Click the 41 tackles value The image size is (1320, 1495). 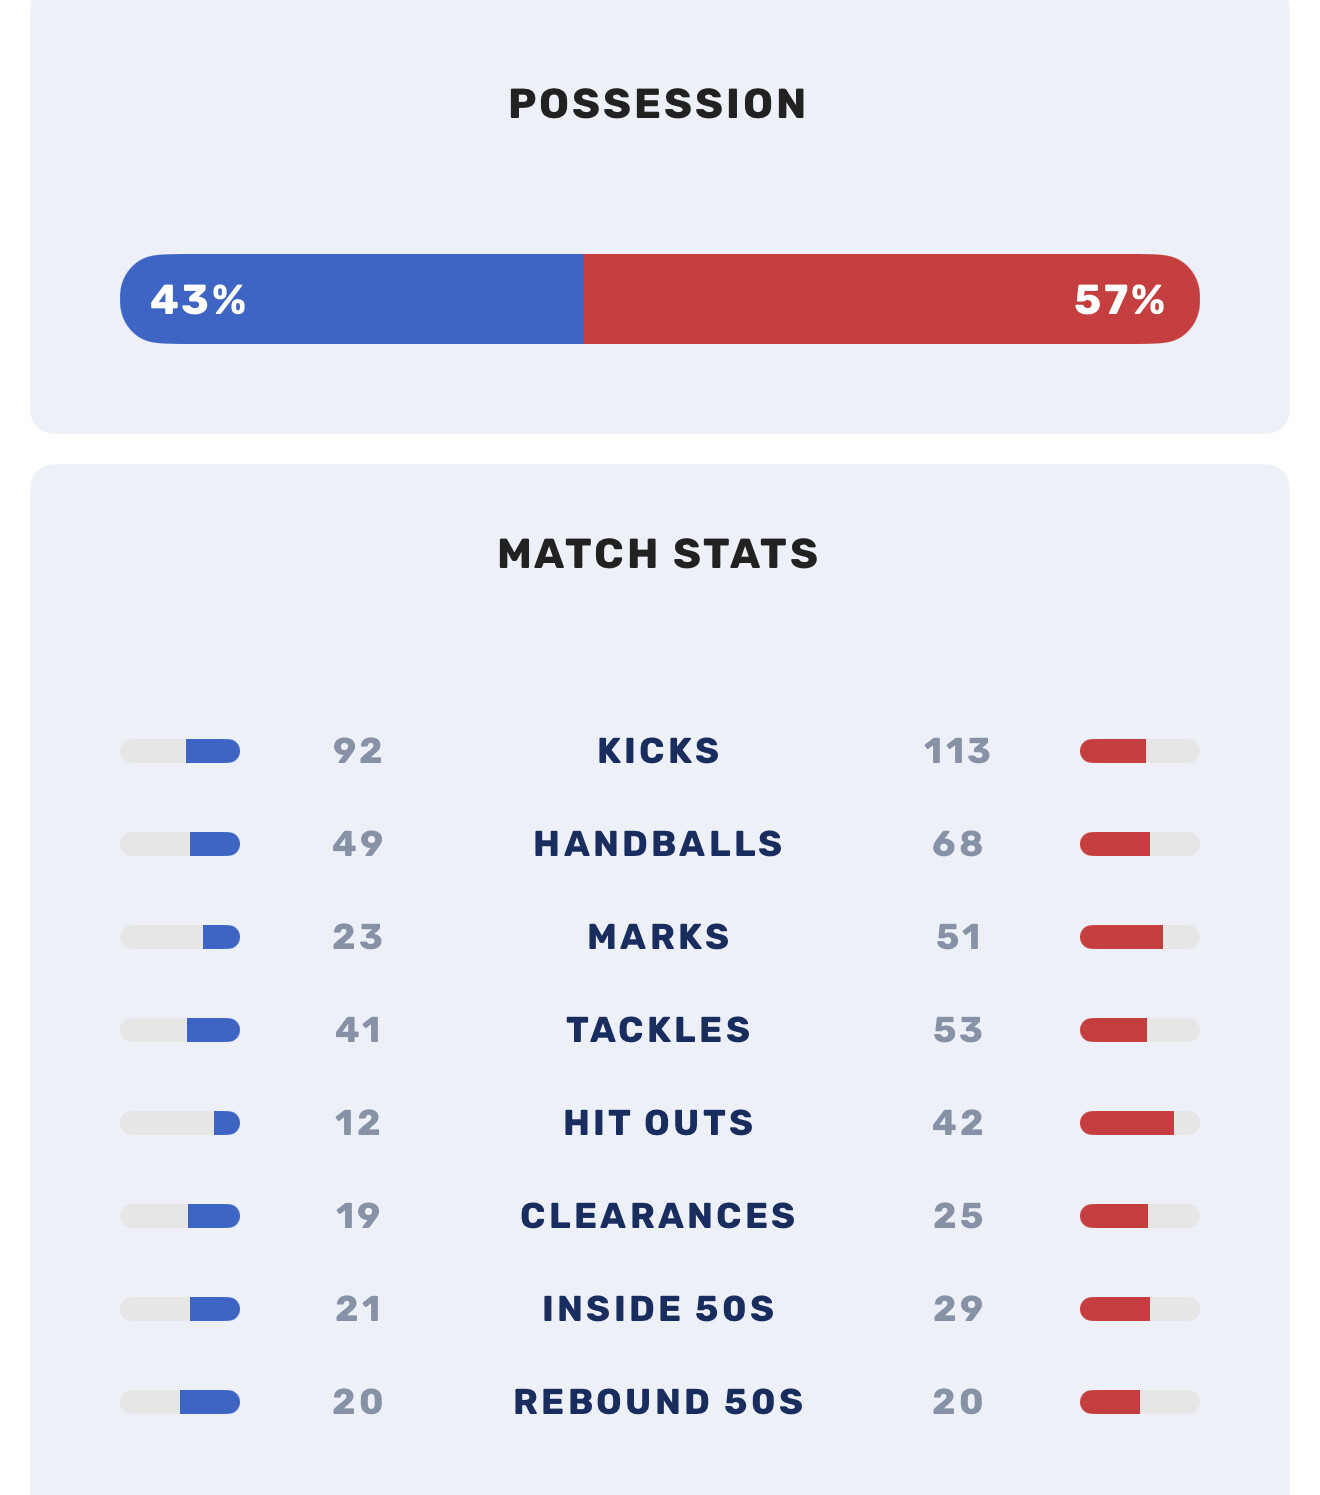click(358, 1030)
